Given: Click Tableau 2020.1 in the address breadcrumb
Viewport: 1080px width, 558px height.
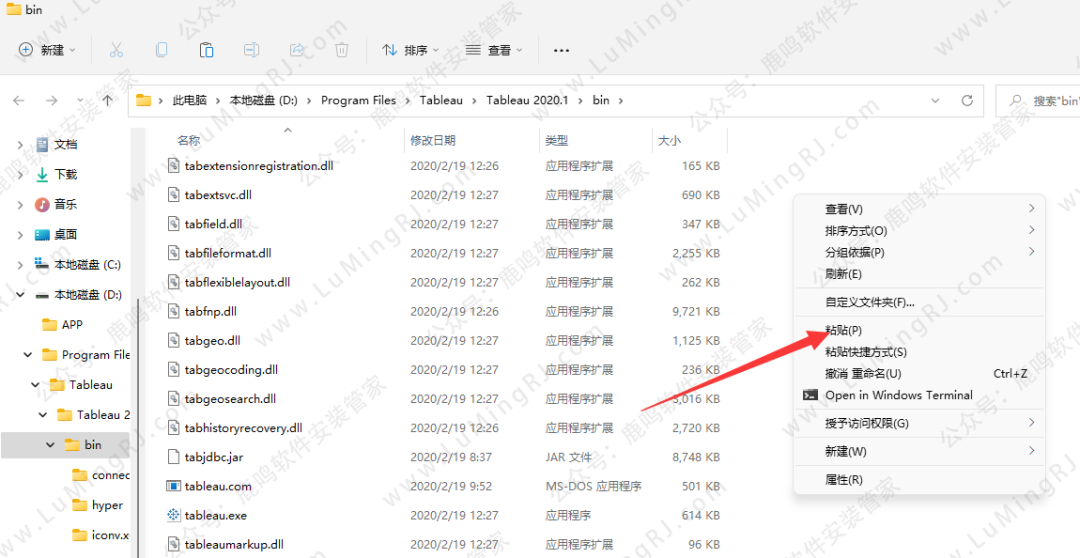Looking at the screenshot, I should pos(526,100).
